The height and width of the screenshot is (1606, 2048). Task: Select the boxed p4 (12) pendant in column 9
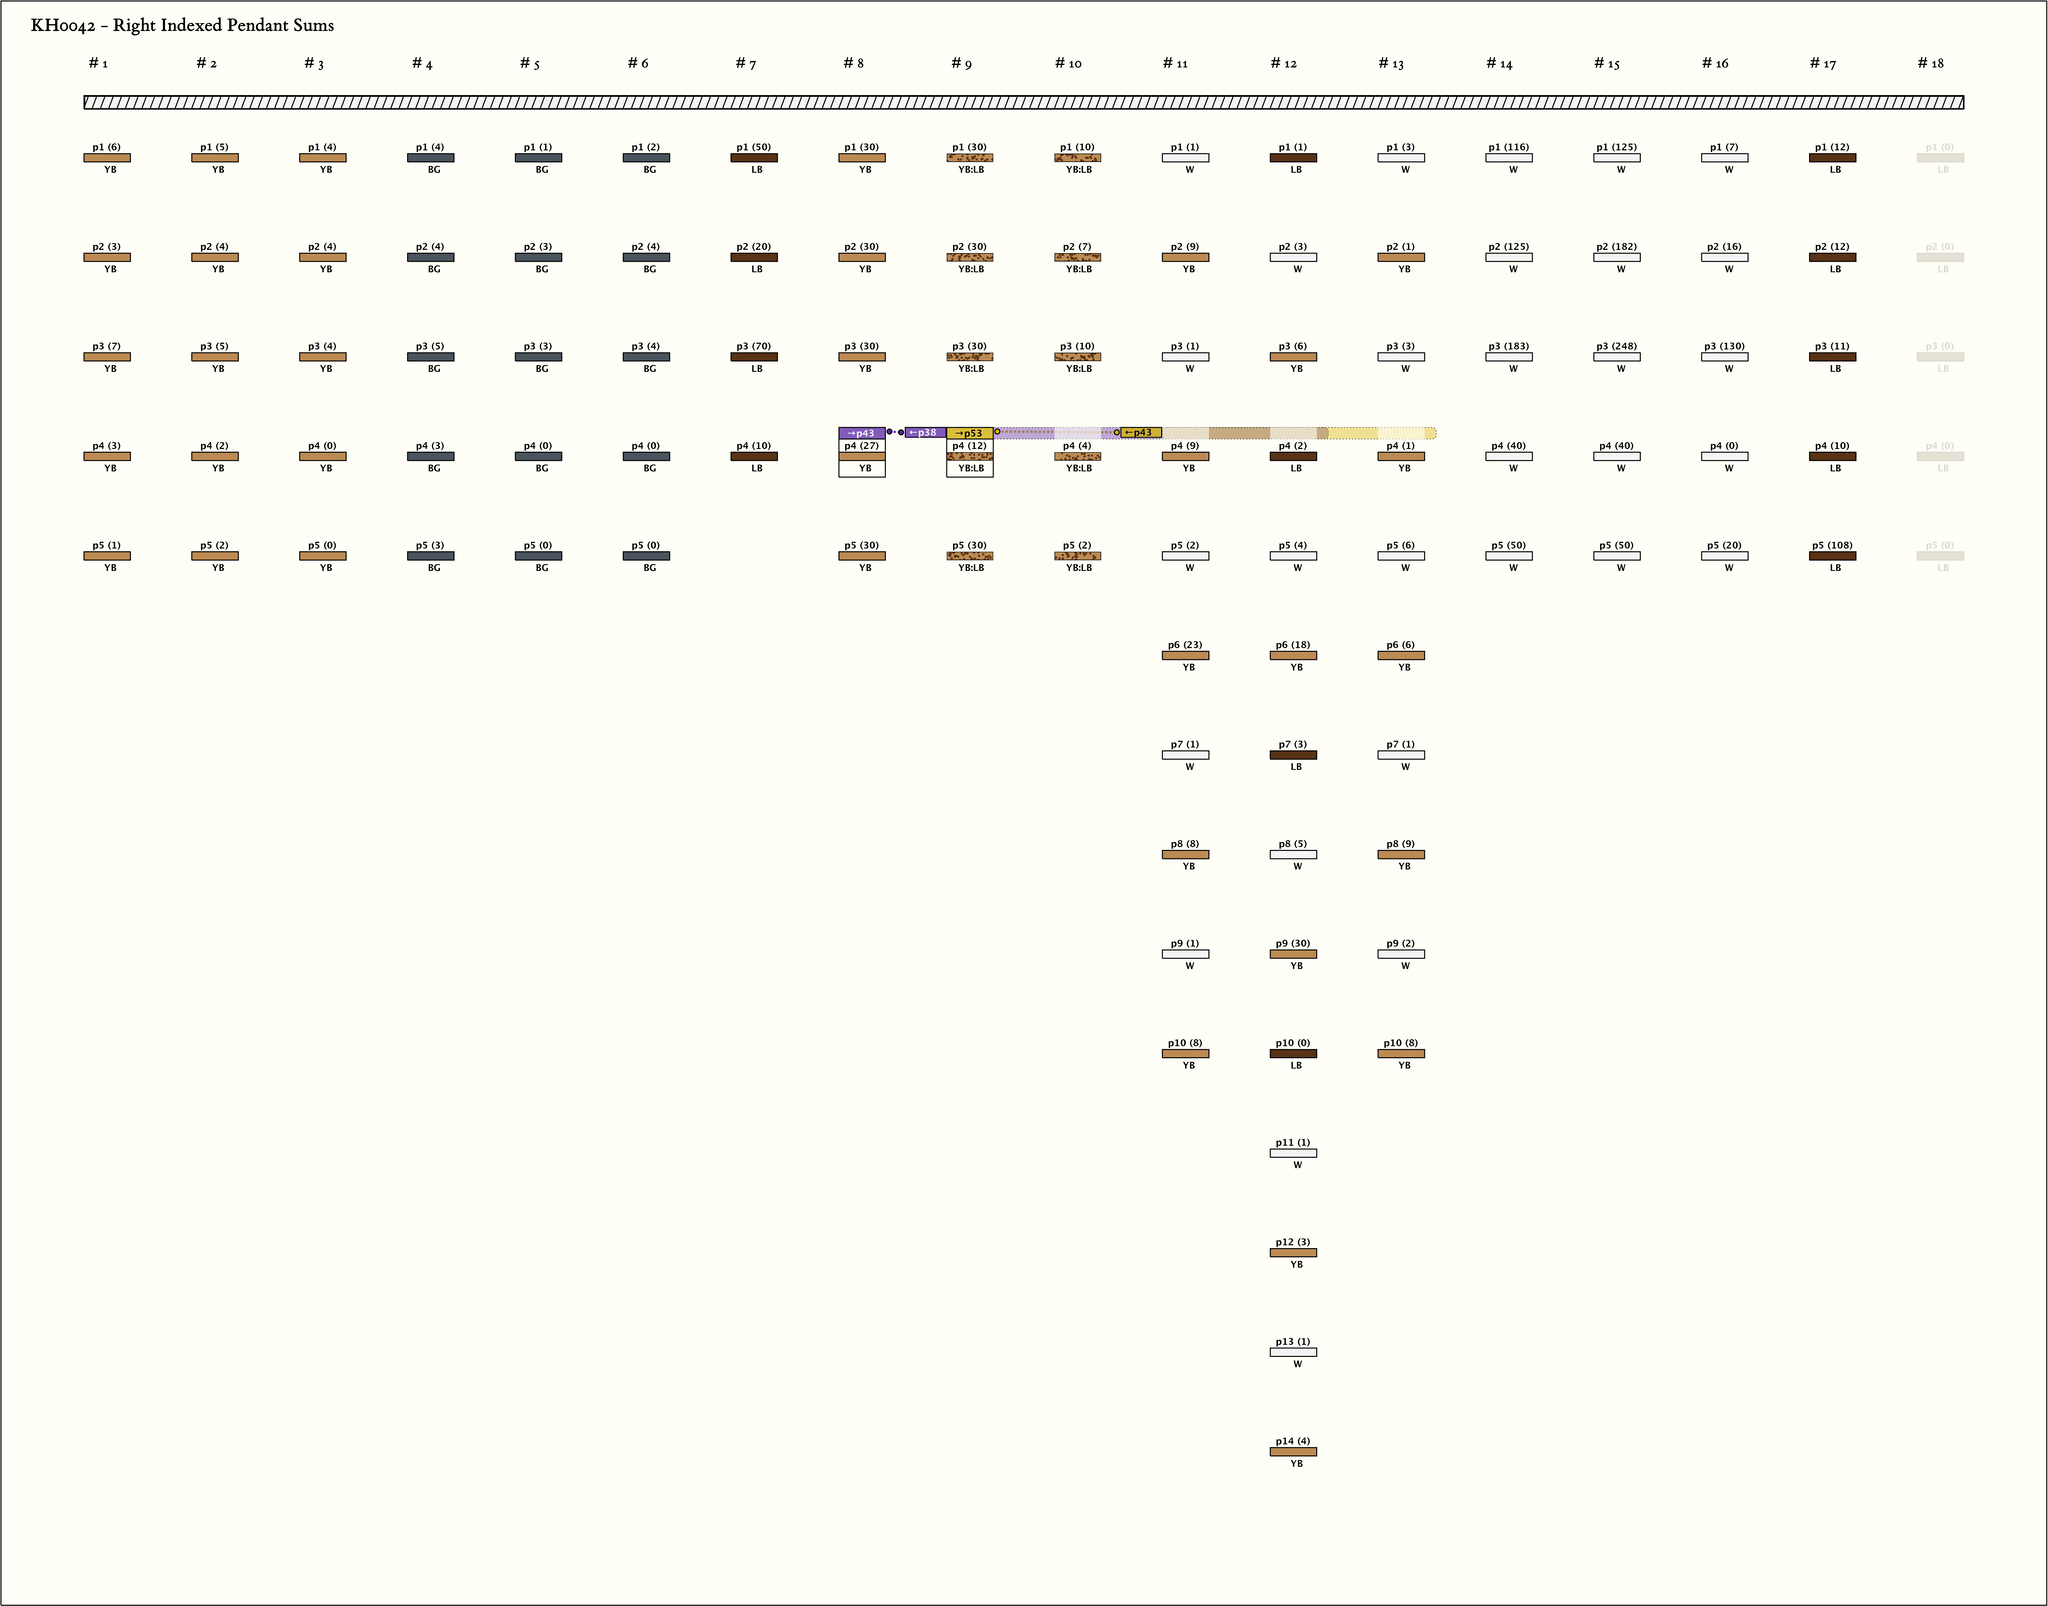coord(969,458)
